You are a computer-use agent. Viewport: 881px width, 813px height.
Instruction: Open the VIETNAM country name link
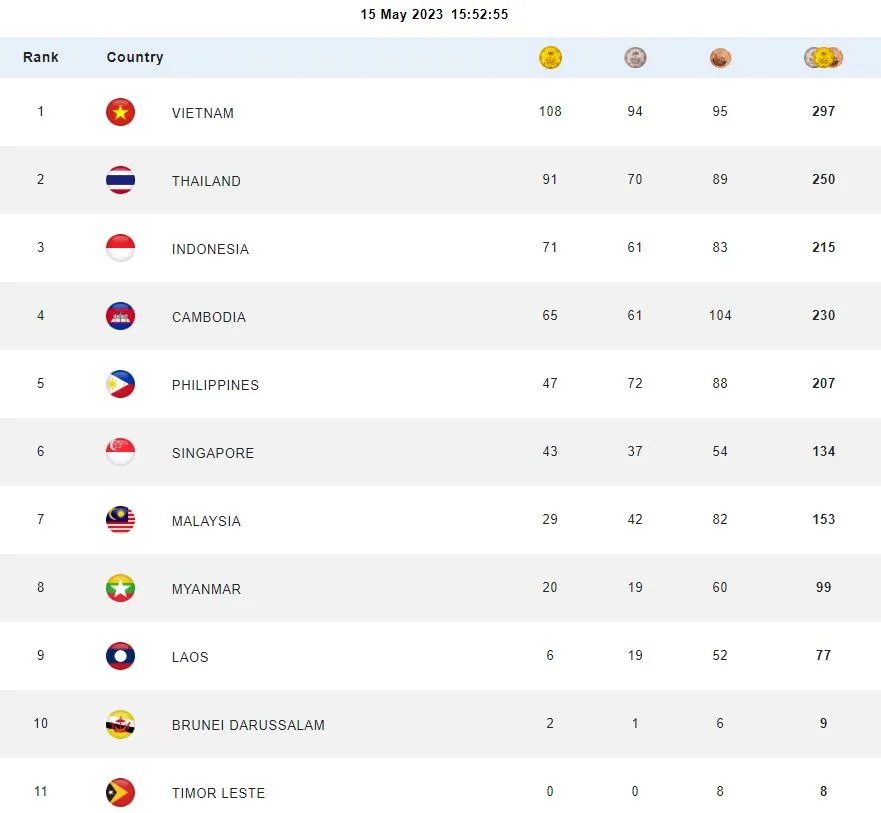(x=203, y=113)
